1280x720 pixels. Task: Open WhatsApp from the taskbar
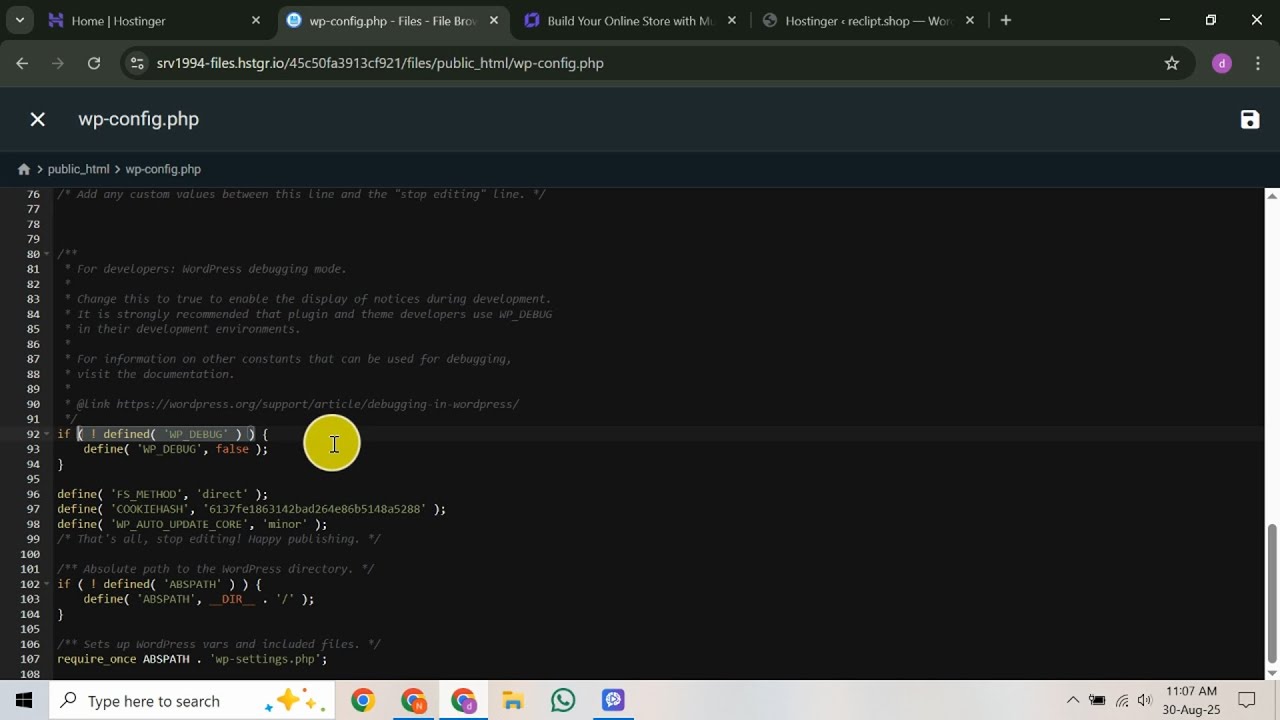563,700
